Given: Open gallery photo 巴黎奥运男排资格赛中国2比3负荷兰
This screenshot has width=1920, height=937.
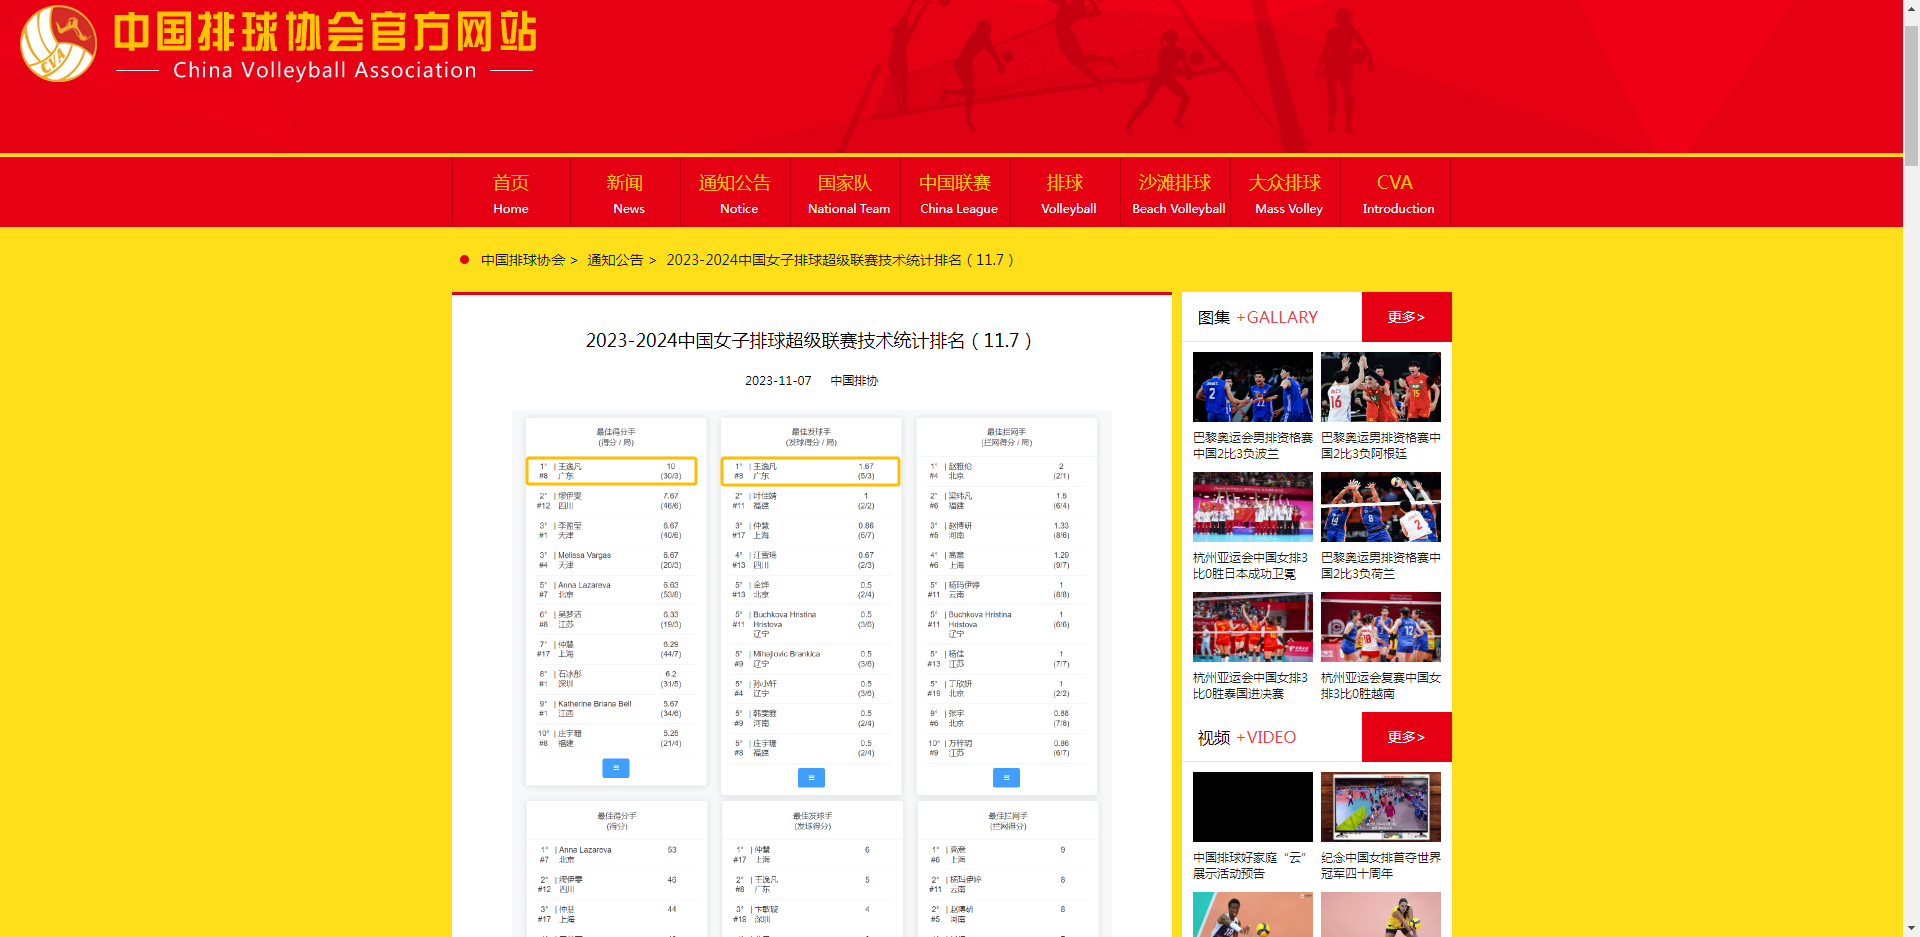Looking at the screenshot, I should [1381, 507].
